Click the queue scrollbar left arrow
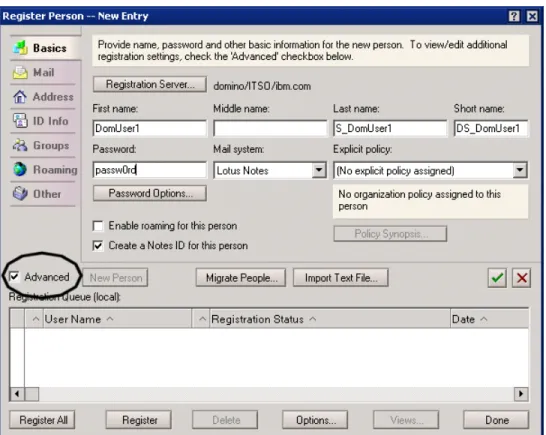The width and height of the screenshot is (546, 435). (17, 394)
